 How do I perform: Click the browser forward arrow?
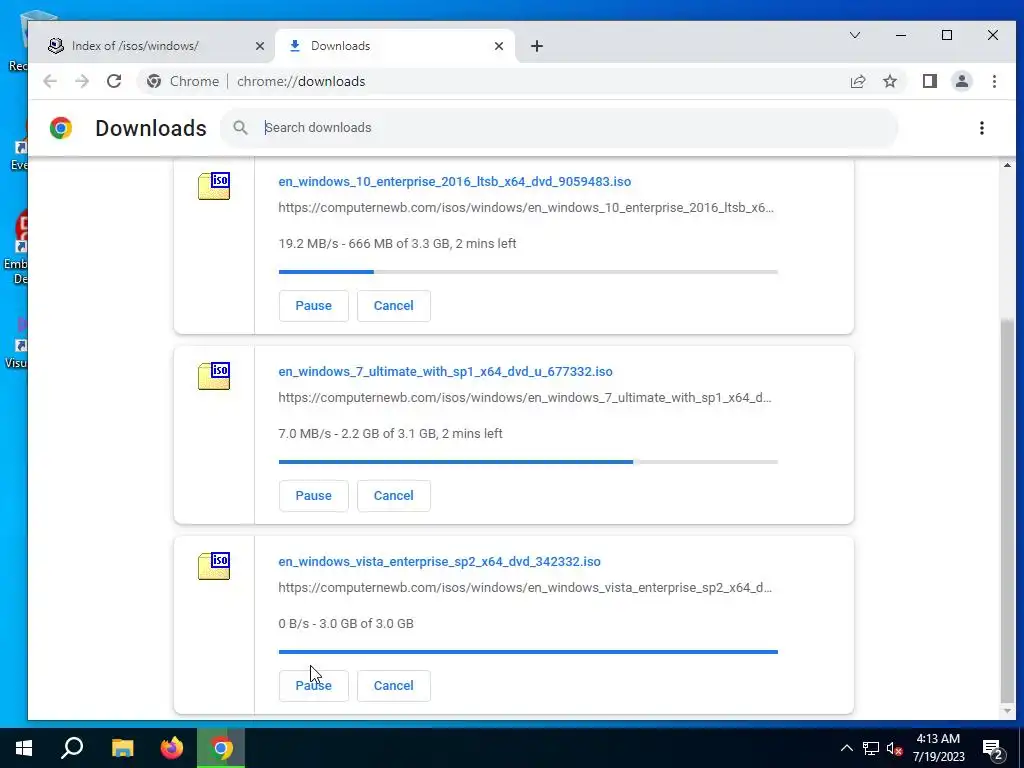(x=82, y=82)
